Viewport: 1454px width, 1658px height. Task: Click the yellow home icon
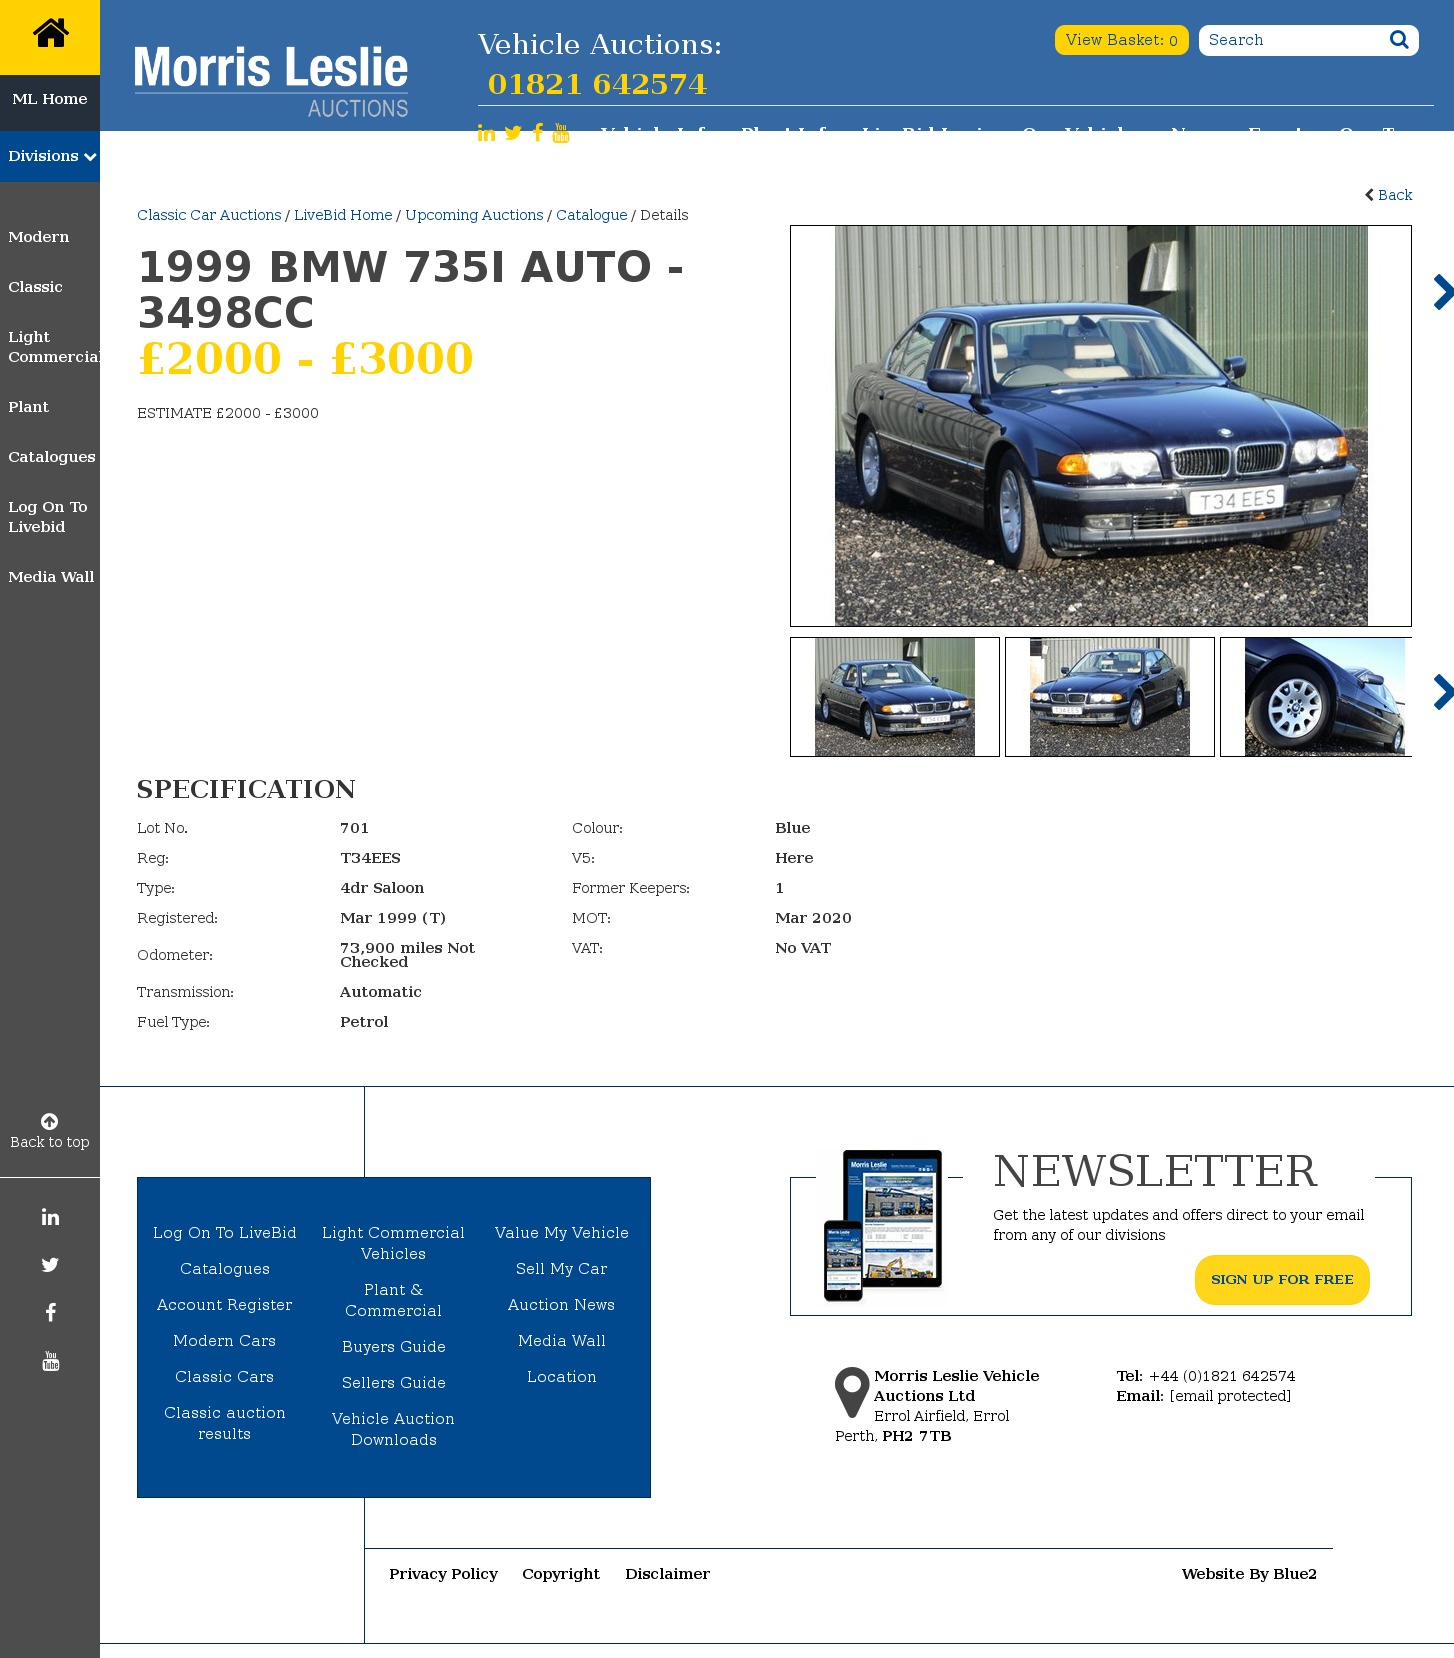pos(50,33)
